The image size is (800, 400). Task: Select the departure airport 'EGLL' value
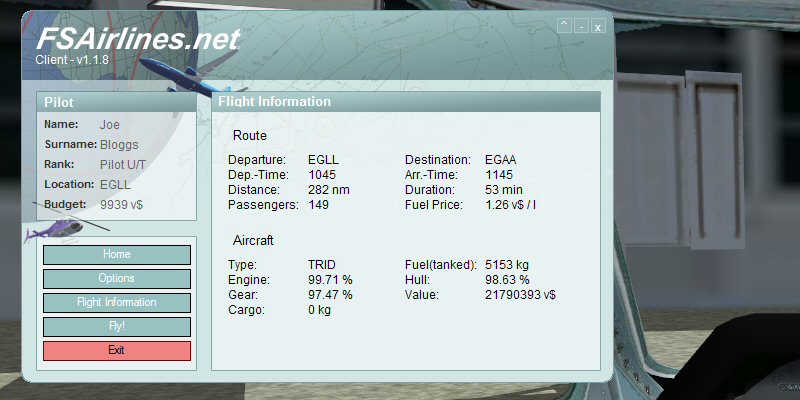click(323, 160)
